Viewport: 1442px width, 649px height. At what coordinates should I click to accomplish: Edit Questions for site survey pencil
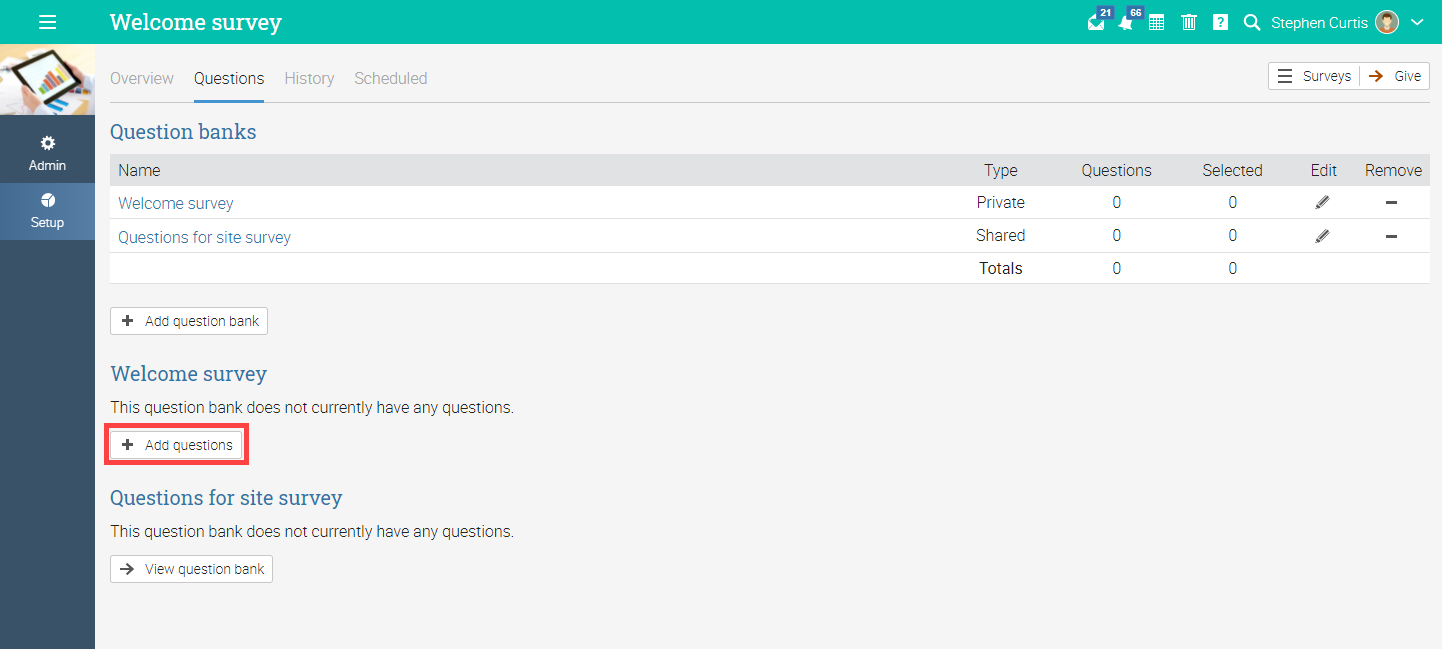[x=1323, y=236]
